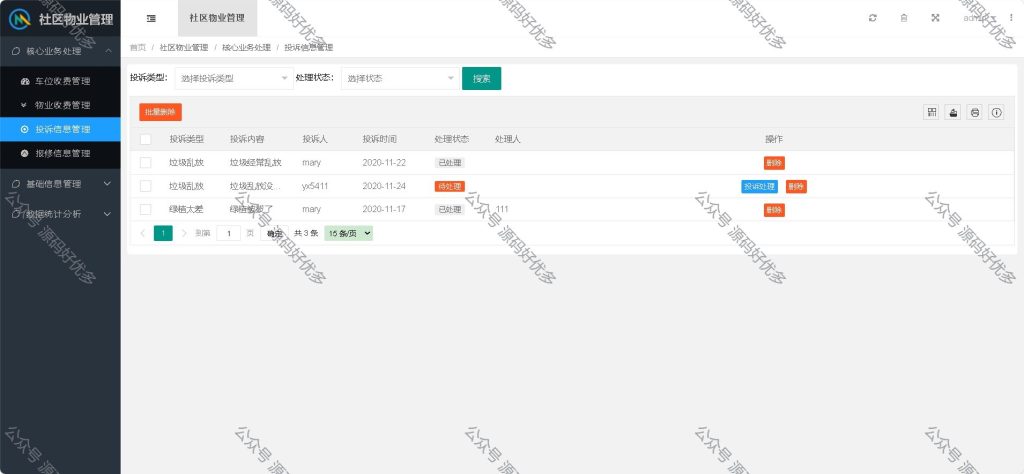Image resolution: width=1024 pixels, height=474 pixels.
Task: Click the 核心业务处理 breadcrumb item
Action: pyautogui.click(x=246, y=48)
